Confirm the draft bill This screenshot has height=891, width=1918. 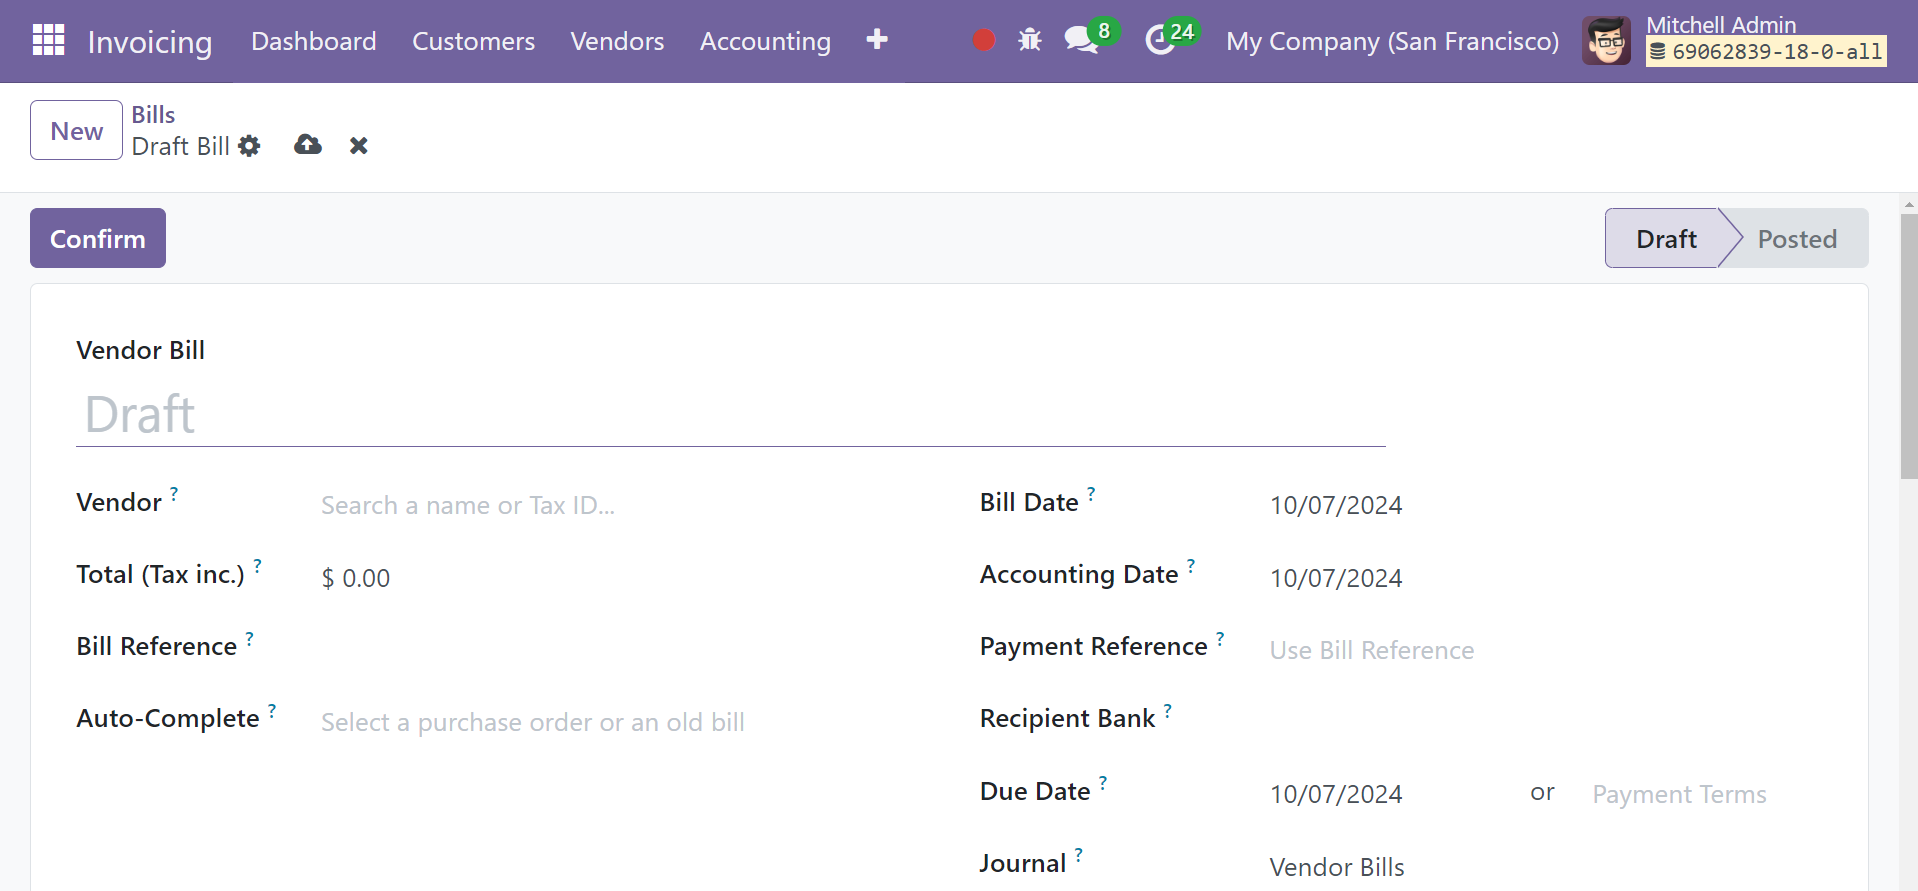[x=98, y=238]
